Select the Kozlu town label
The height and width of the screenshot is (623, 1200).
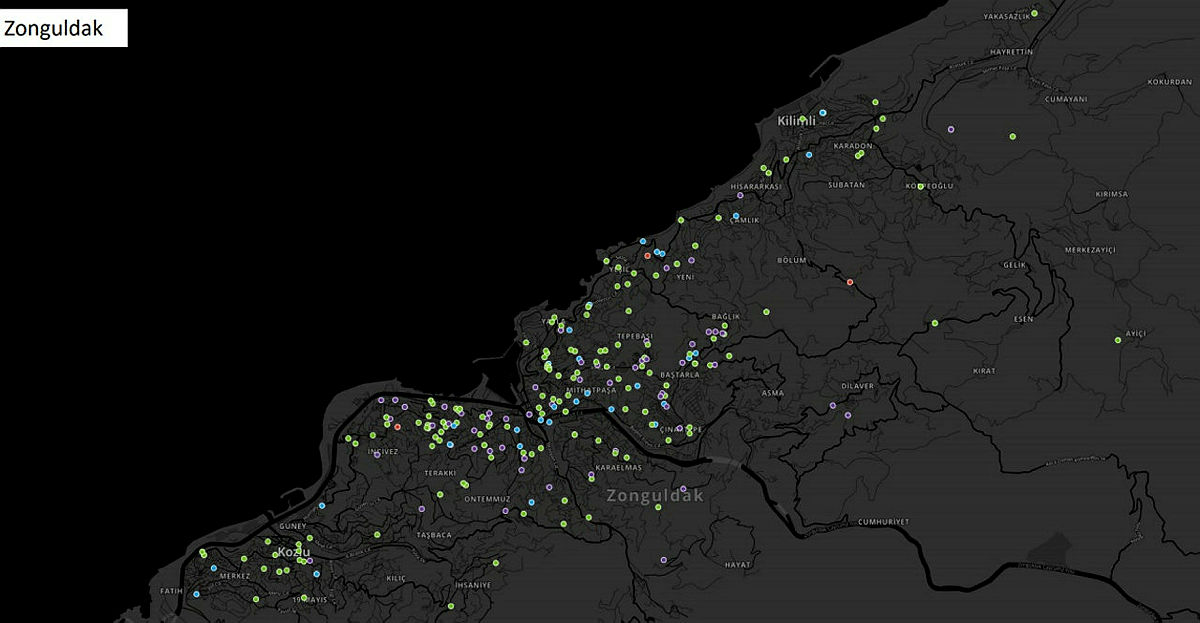pyautogui.click(x=294, y=552)
